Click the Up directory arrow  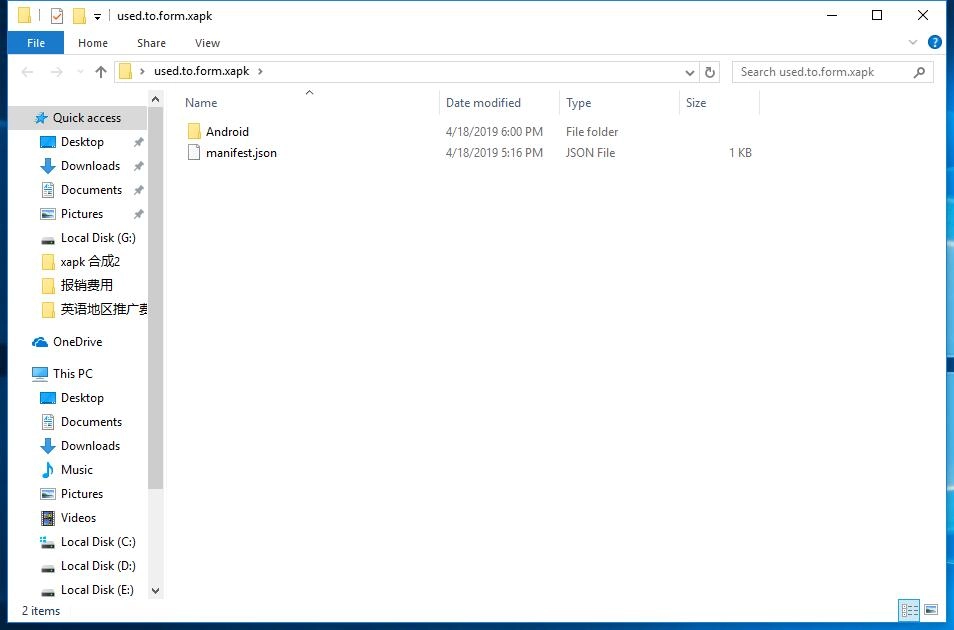pos(101,72)
